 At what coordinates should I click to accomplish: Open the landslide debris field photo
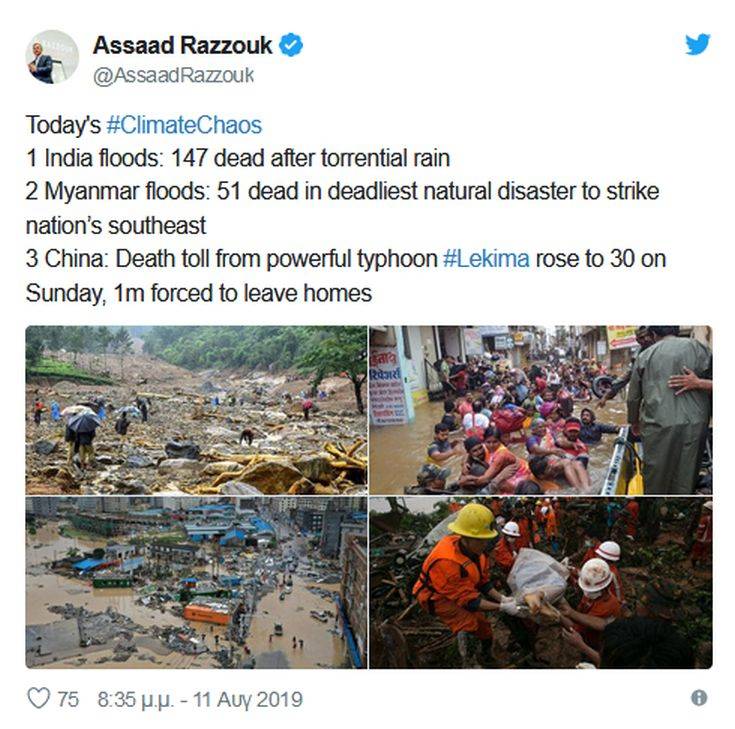(196, 410)
